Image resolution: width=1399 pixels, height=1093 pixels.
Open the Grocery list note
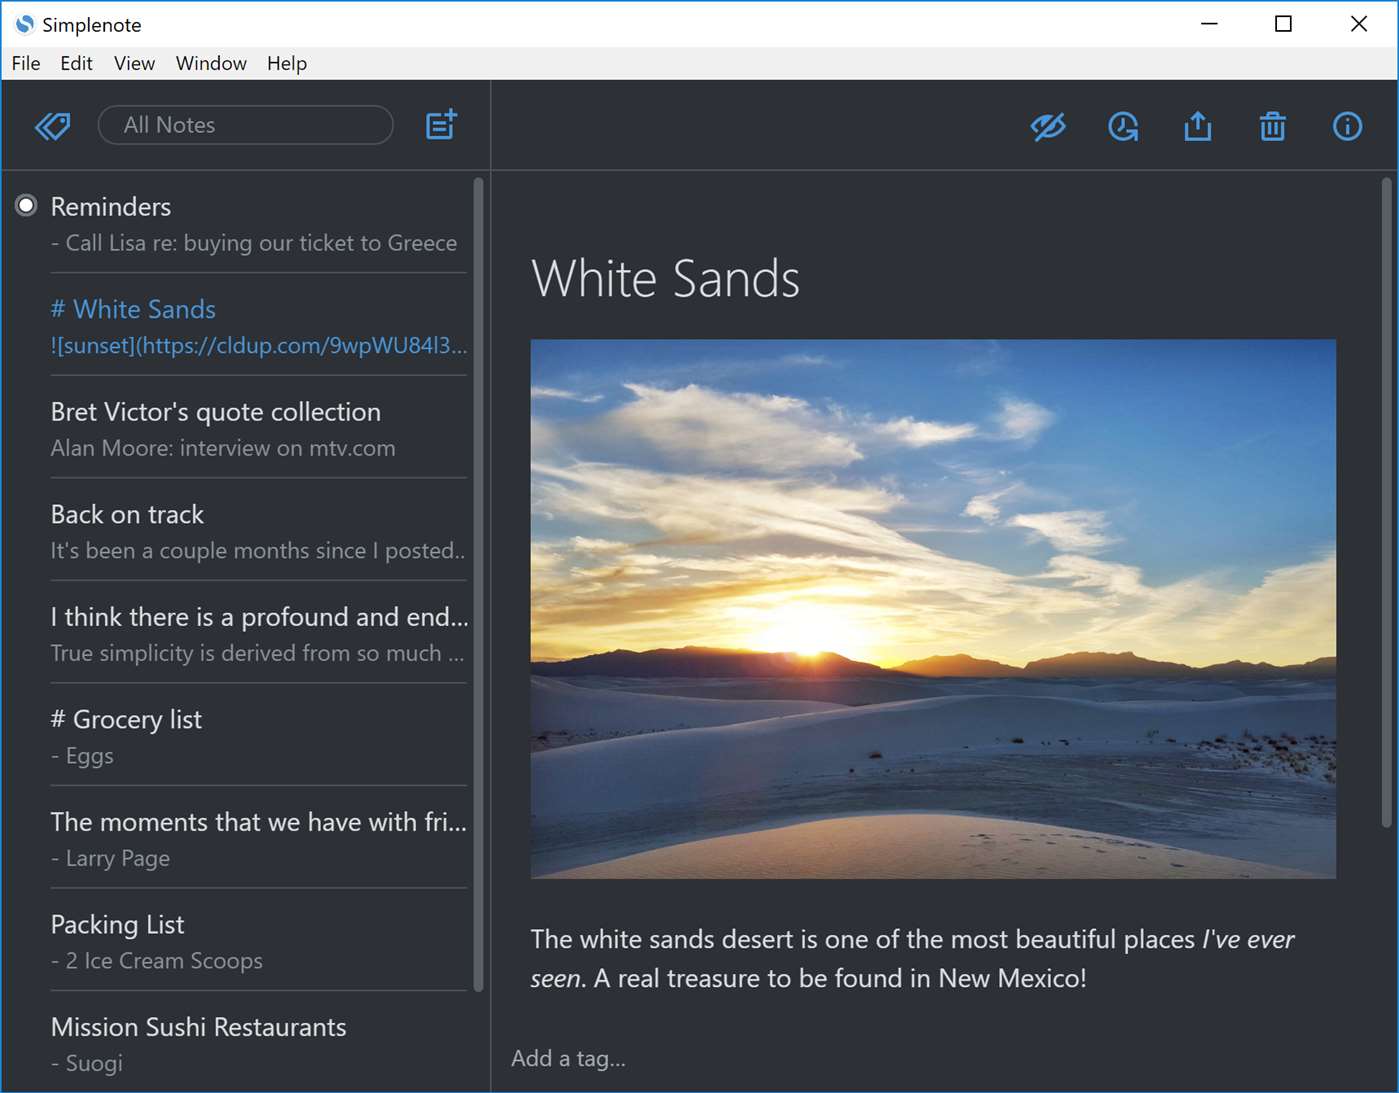coord(126,719)
